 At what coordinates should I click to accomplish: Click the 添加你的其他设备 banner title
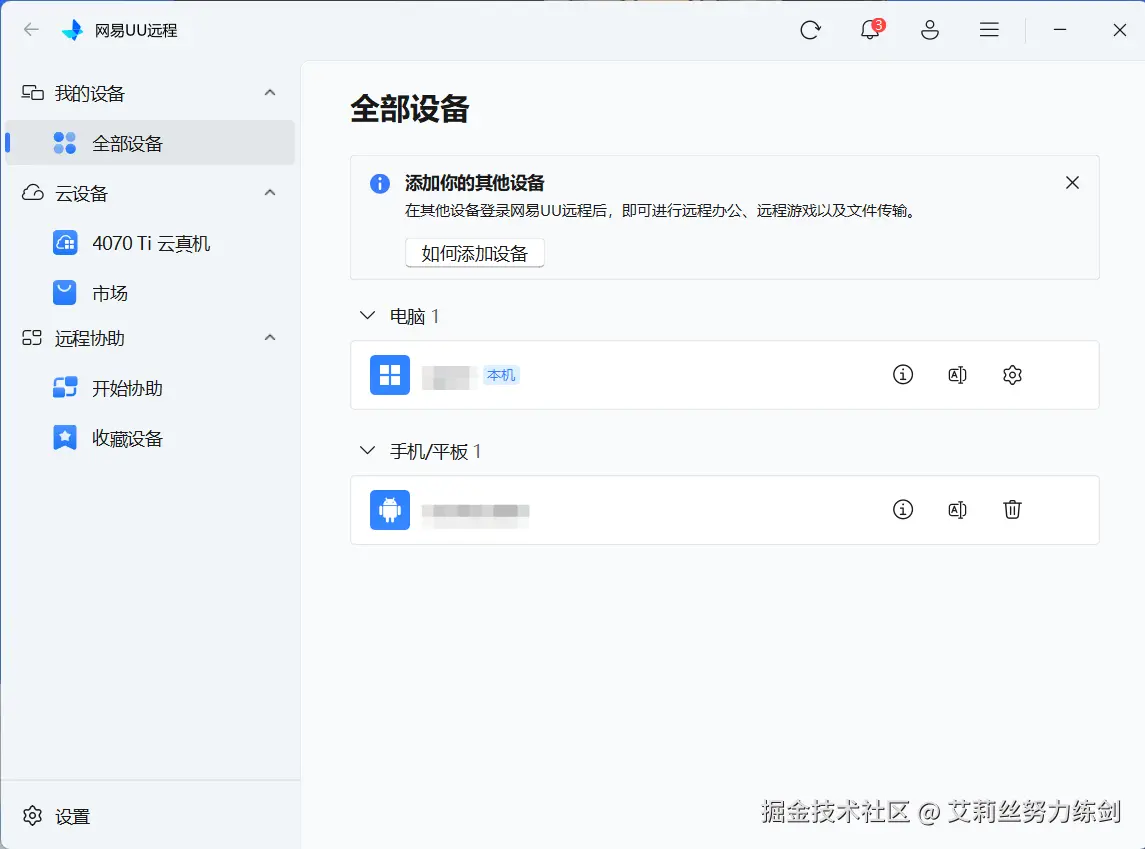pyautogui.click(x=475, y=183)
